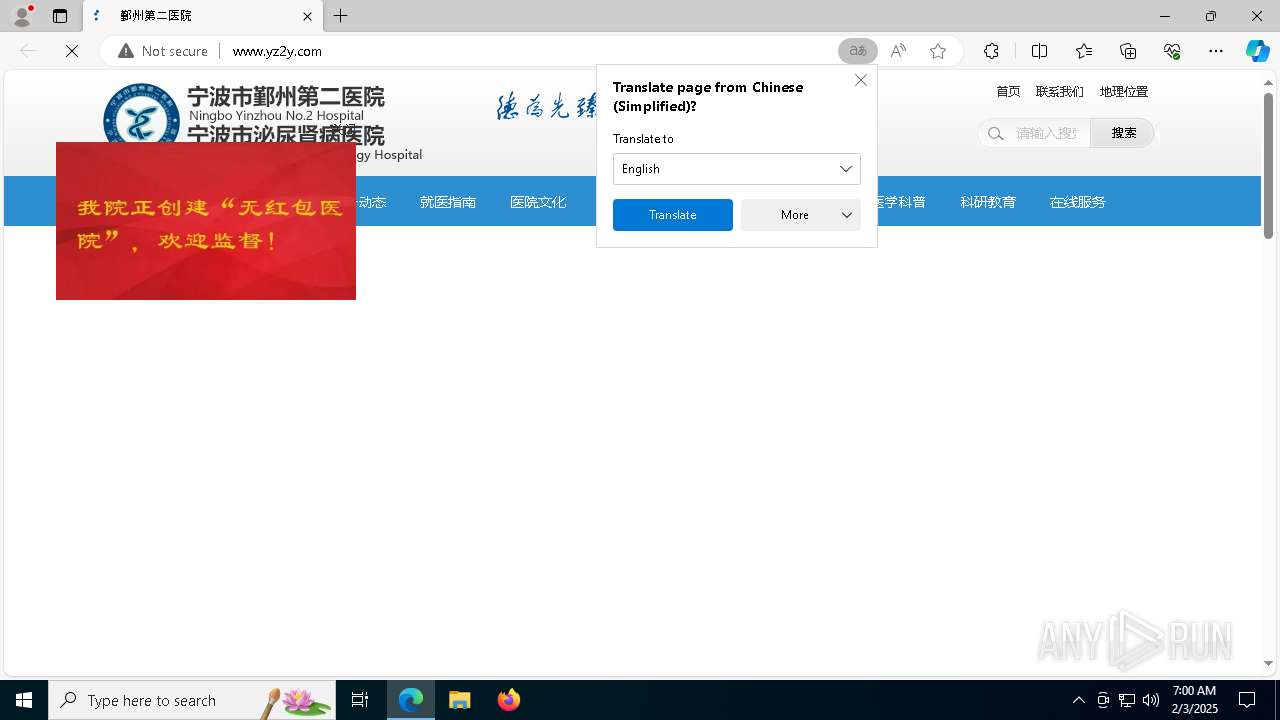Open 地理位置 link
Viewport: 1280px width, 720px height.
pos(1124,91)
